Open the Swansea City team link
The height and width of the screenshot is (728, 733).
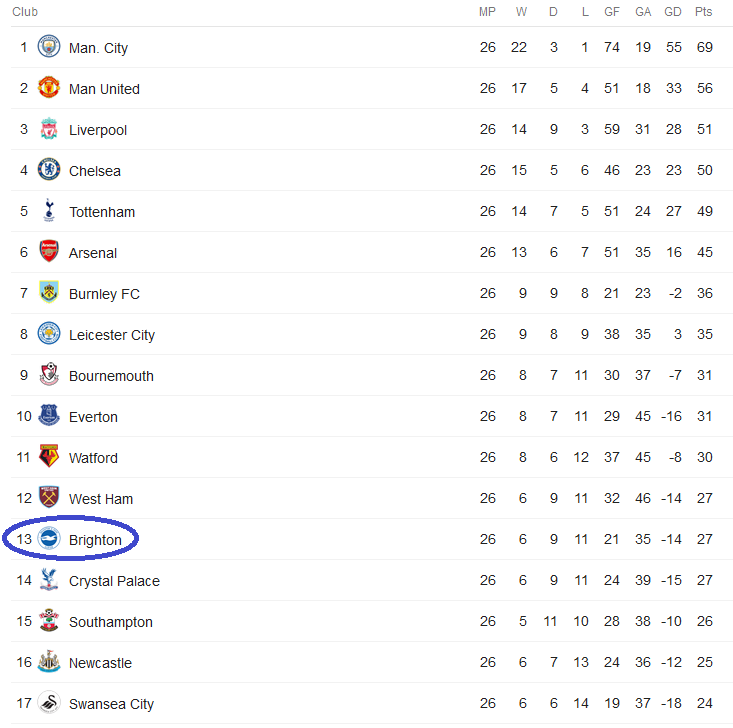point(111,704)
